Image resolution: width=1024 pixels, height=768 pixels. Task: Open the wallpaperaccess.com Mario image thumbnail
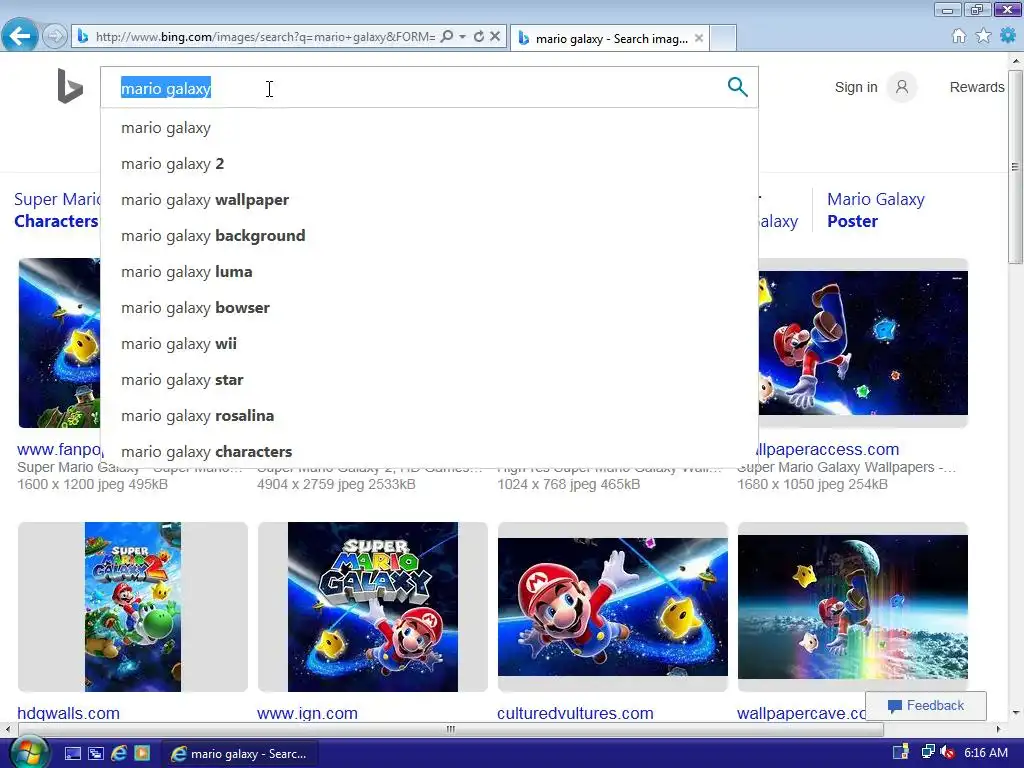pos(863,343)
